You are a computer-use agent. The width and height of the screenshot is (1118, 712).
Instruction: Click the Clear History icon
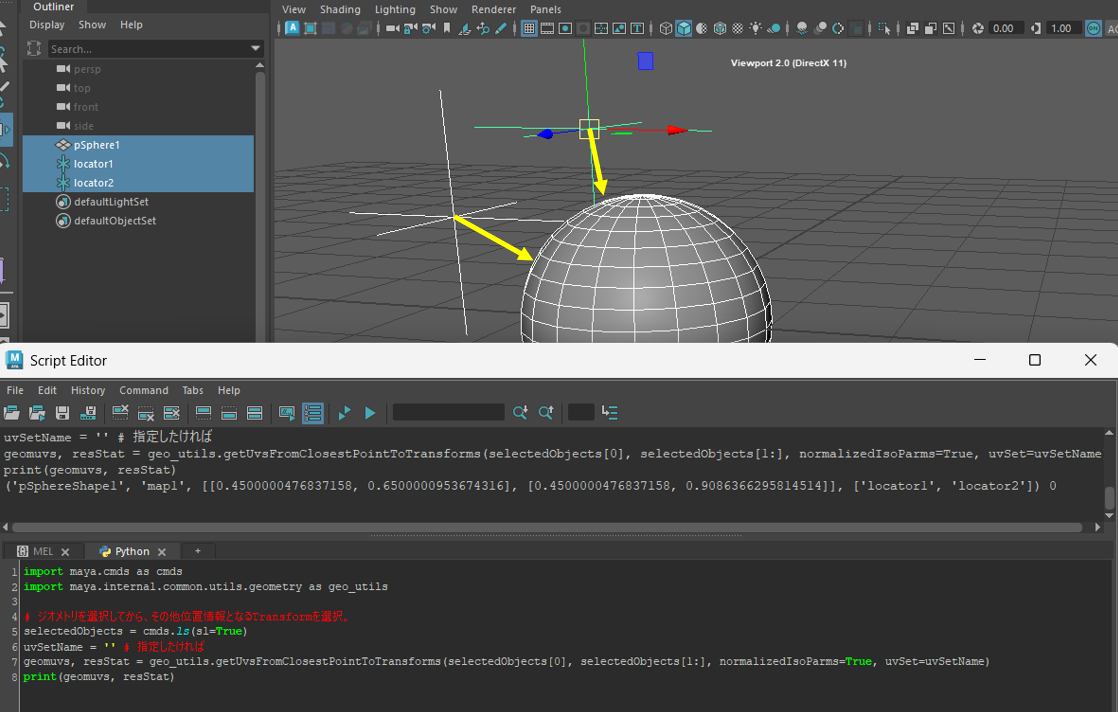click(x=120, y=412)
